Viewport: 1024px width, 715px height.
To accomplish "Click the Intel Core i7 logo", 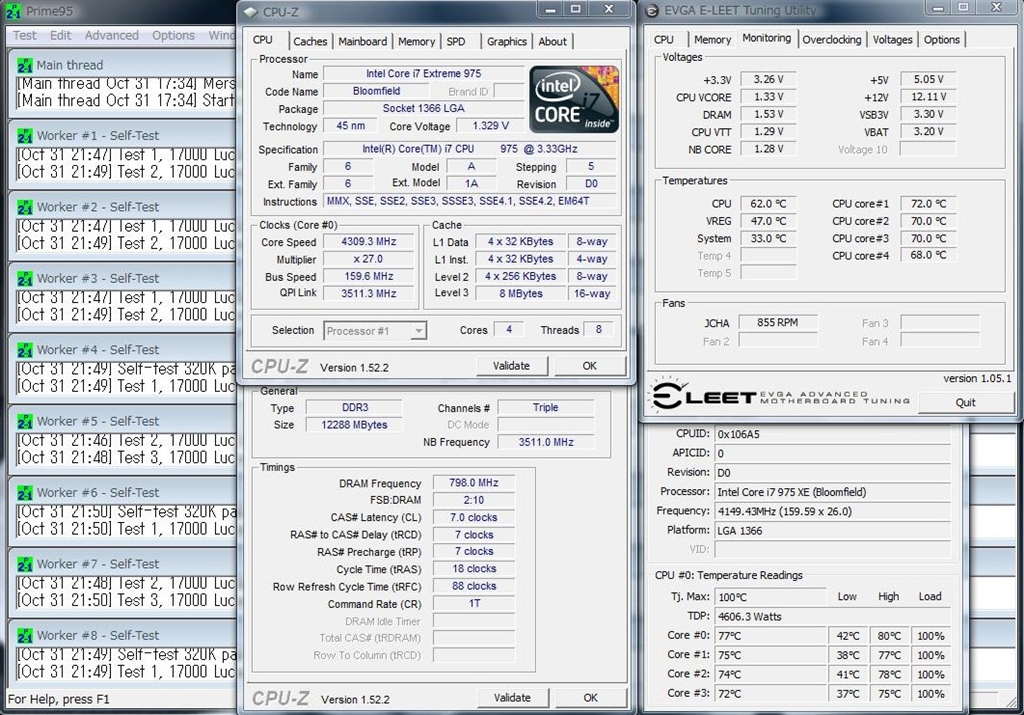I will tap(573, 100).
